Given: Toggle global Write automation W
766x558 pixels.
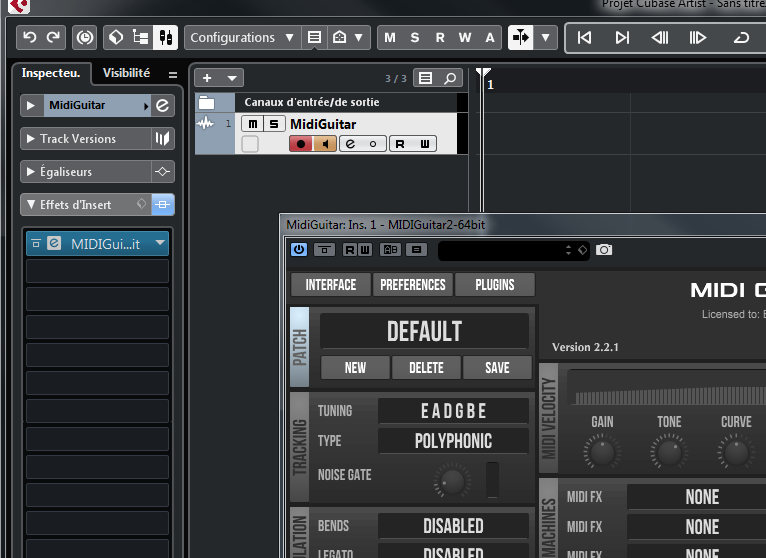Looking at the screenshot, I should 465,38.
